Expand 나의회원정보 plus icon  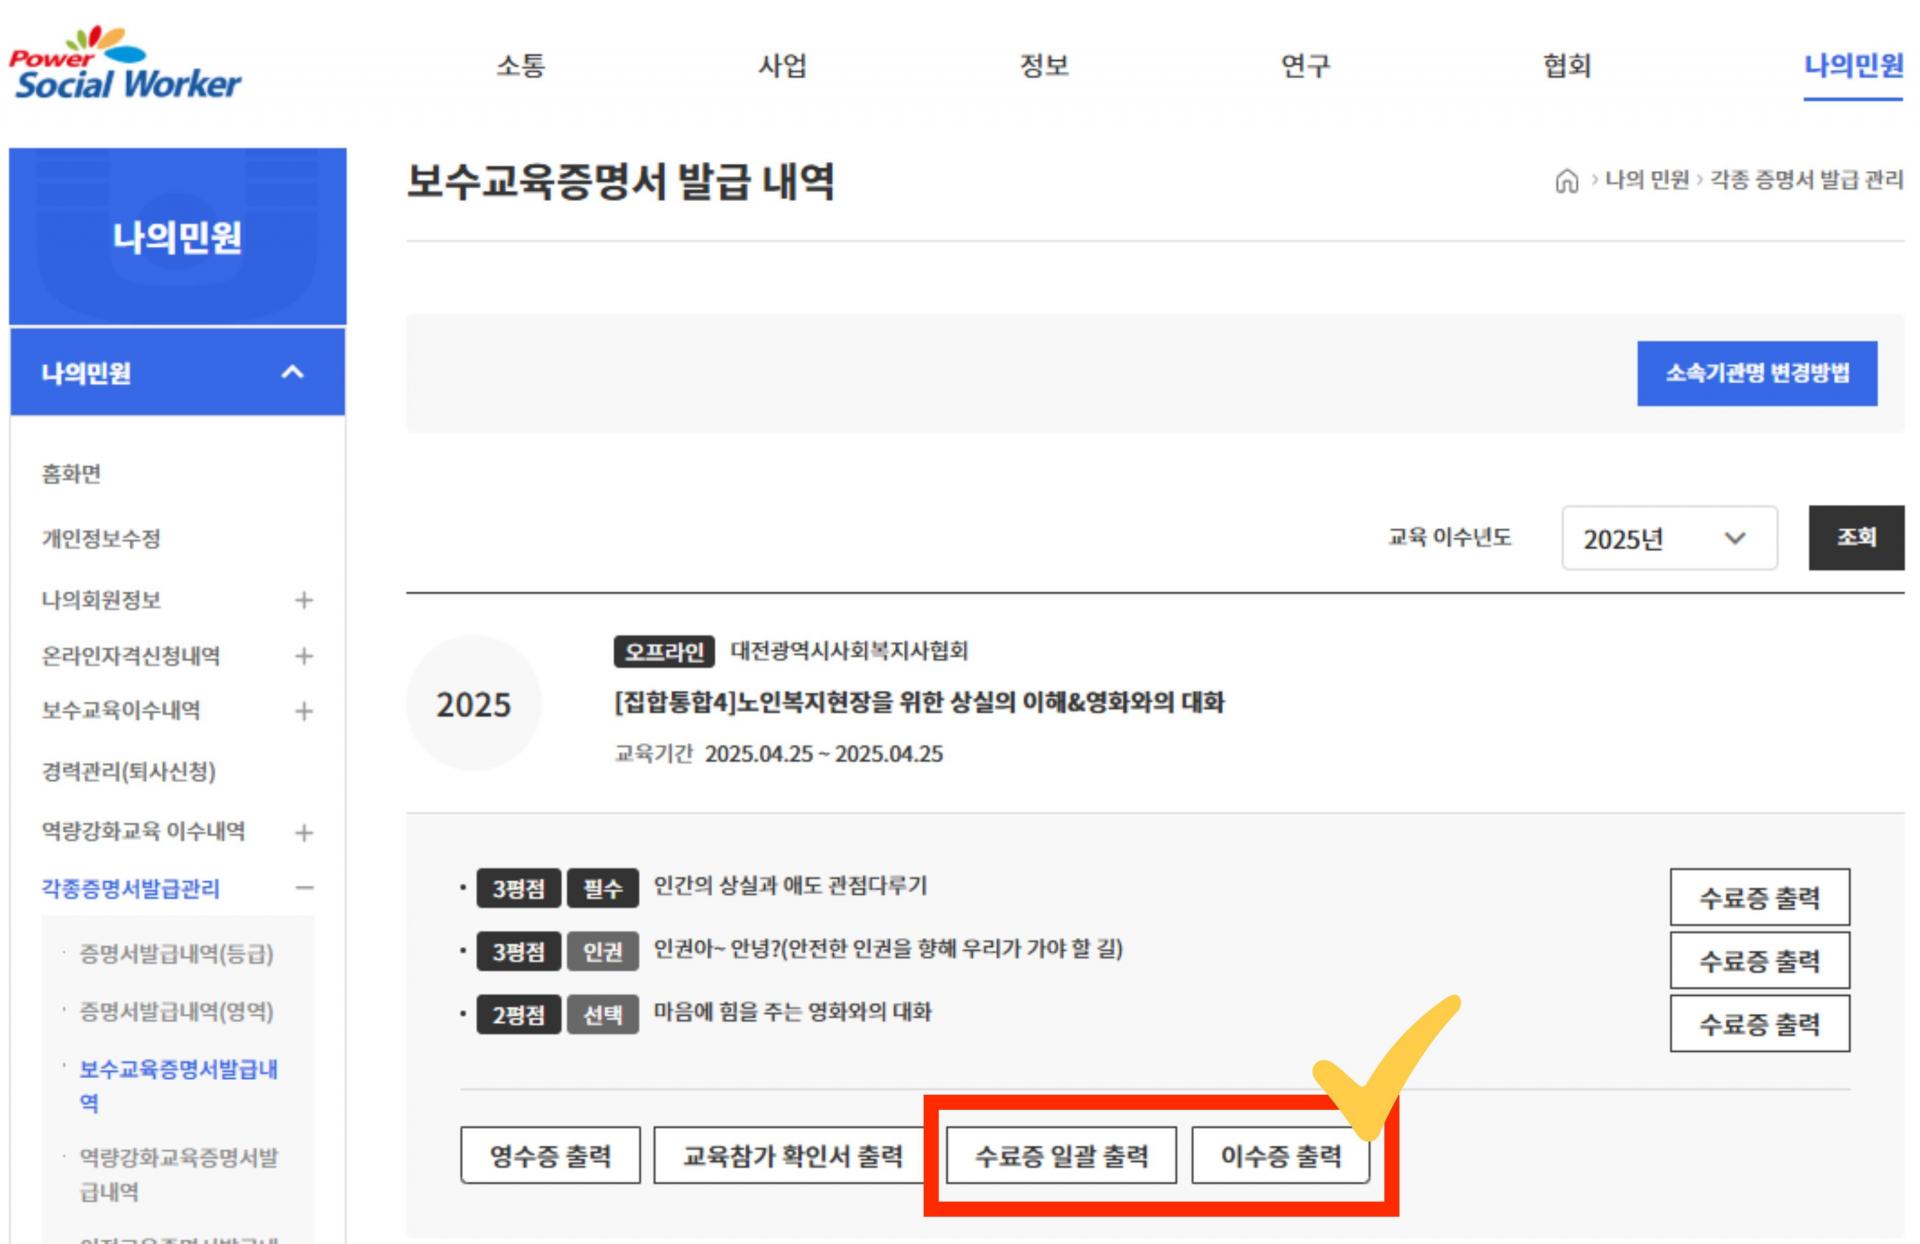(x=304, y=600)
